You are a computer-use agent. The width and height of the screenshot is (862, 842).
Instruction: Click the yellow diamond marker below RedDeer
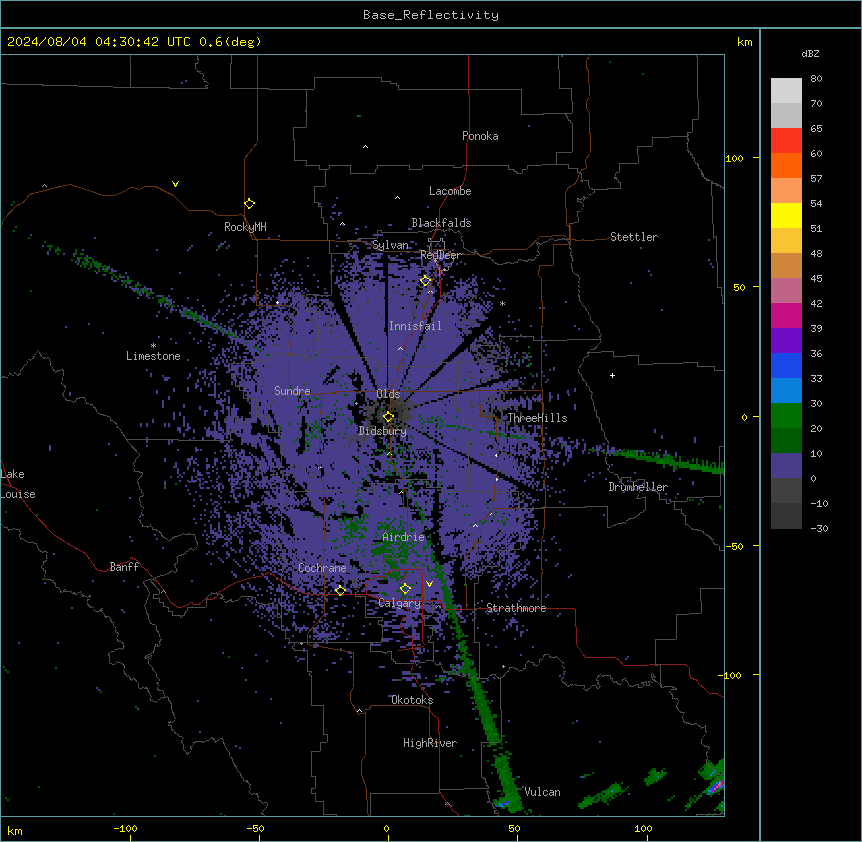426,281
